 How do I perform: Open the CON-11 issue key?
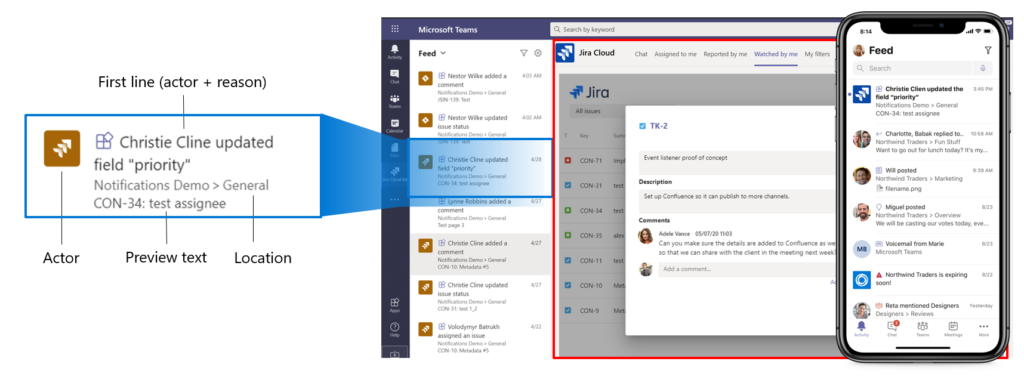point(591,261)
